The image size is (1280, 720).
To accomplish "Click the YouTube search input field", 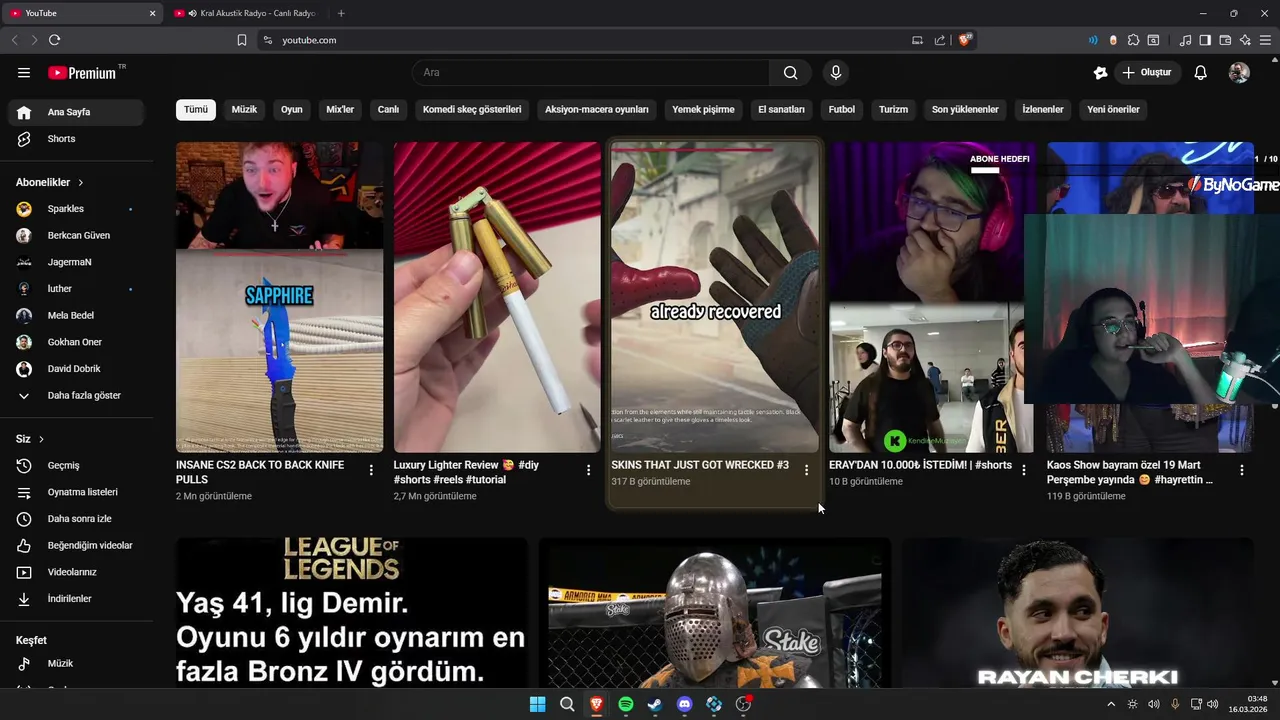I will point(590,72).
